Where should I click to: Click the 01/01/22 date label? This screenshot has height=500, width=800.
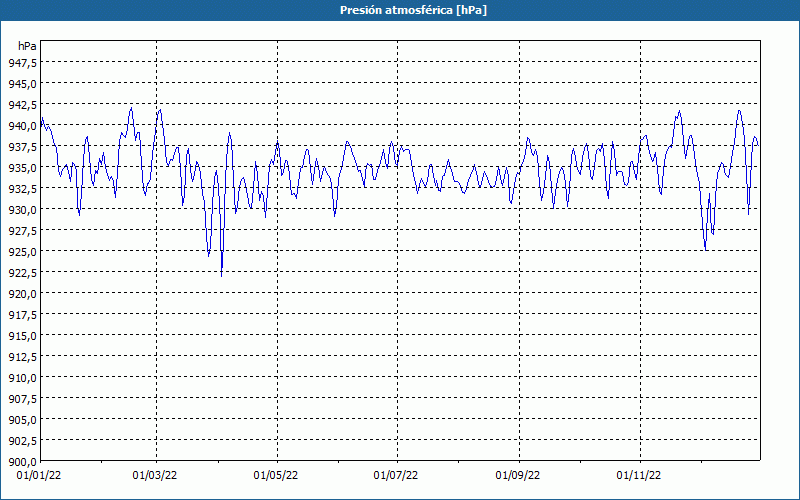[x=39, y=476]
